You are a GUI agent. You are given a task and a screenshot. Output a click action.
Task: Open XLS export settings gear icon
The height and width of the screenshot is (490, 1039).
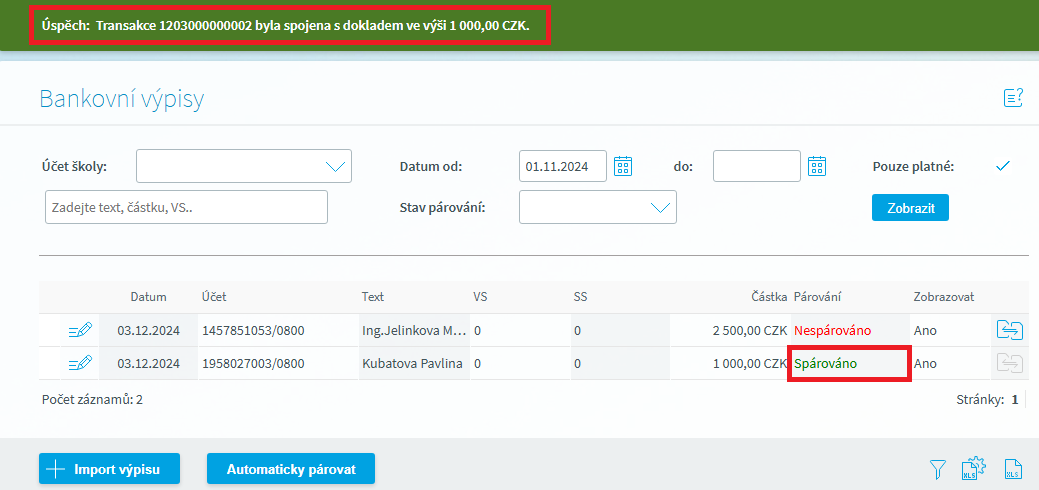pyautogui.click(x=974, y=468)
